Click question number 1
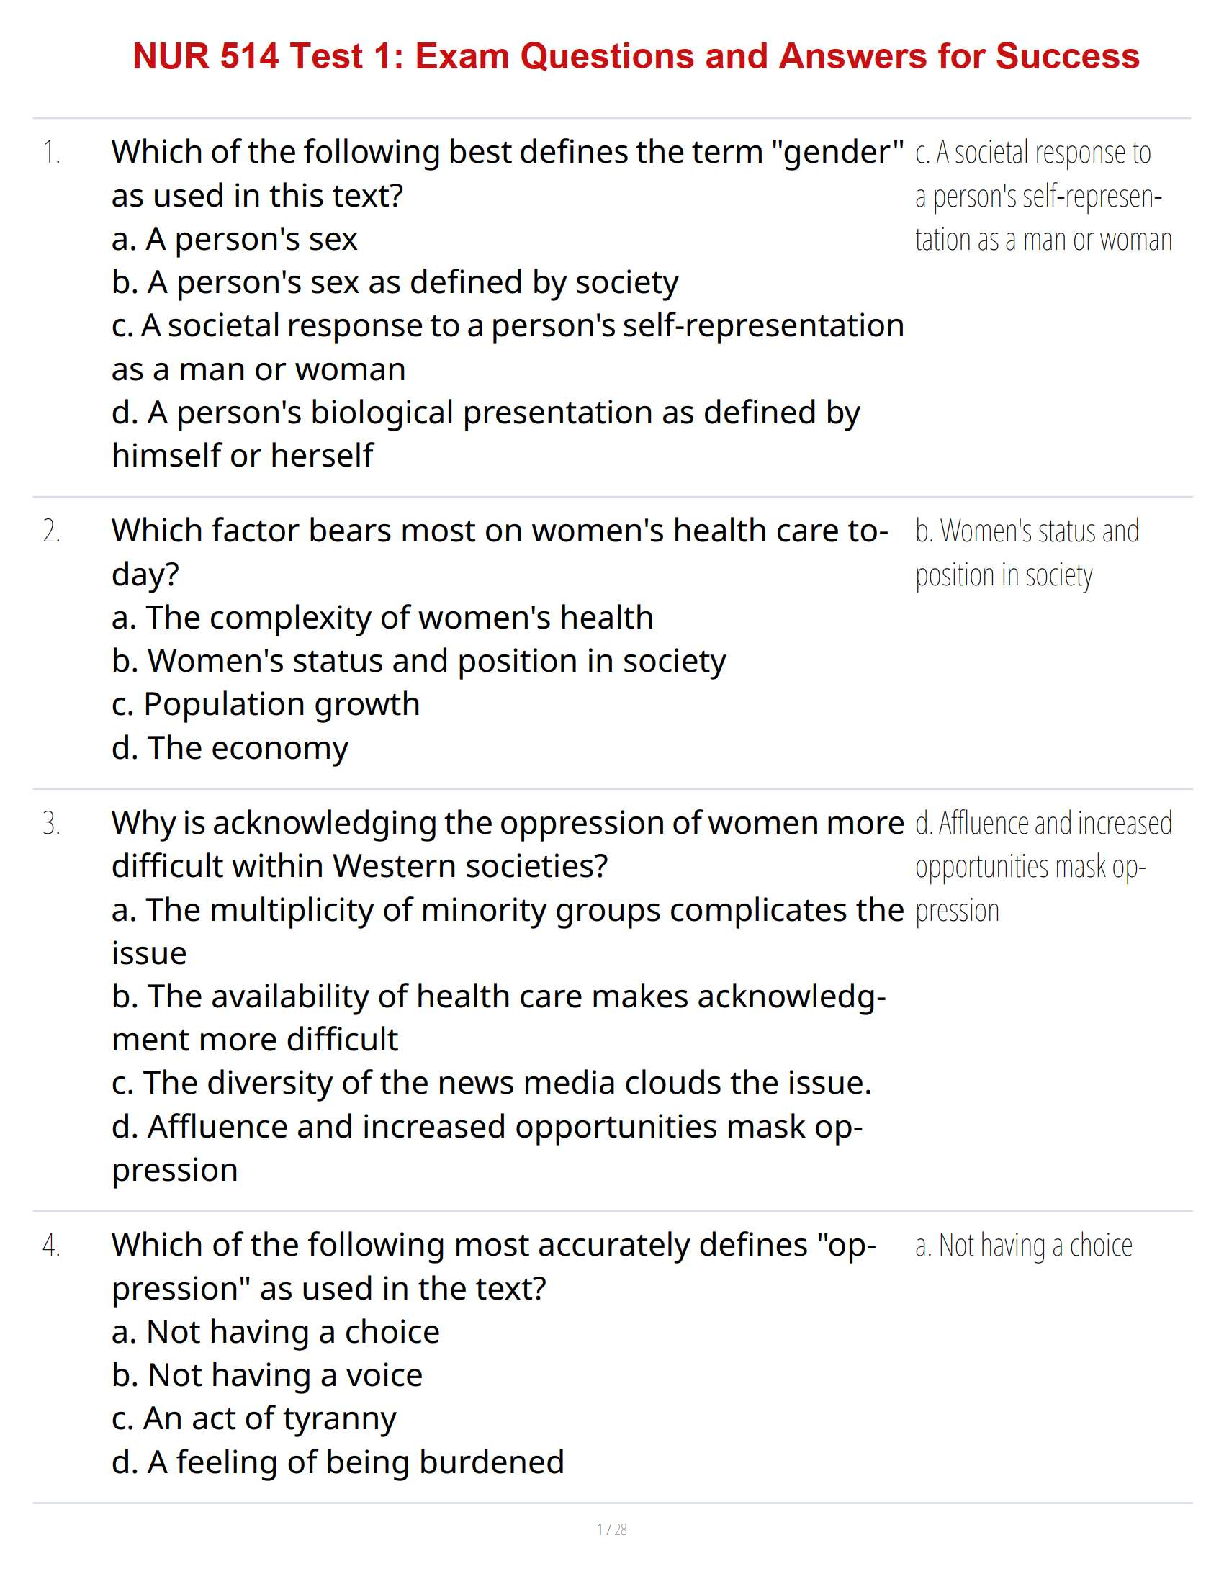1224x1584 pixels. coord(51,153)
